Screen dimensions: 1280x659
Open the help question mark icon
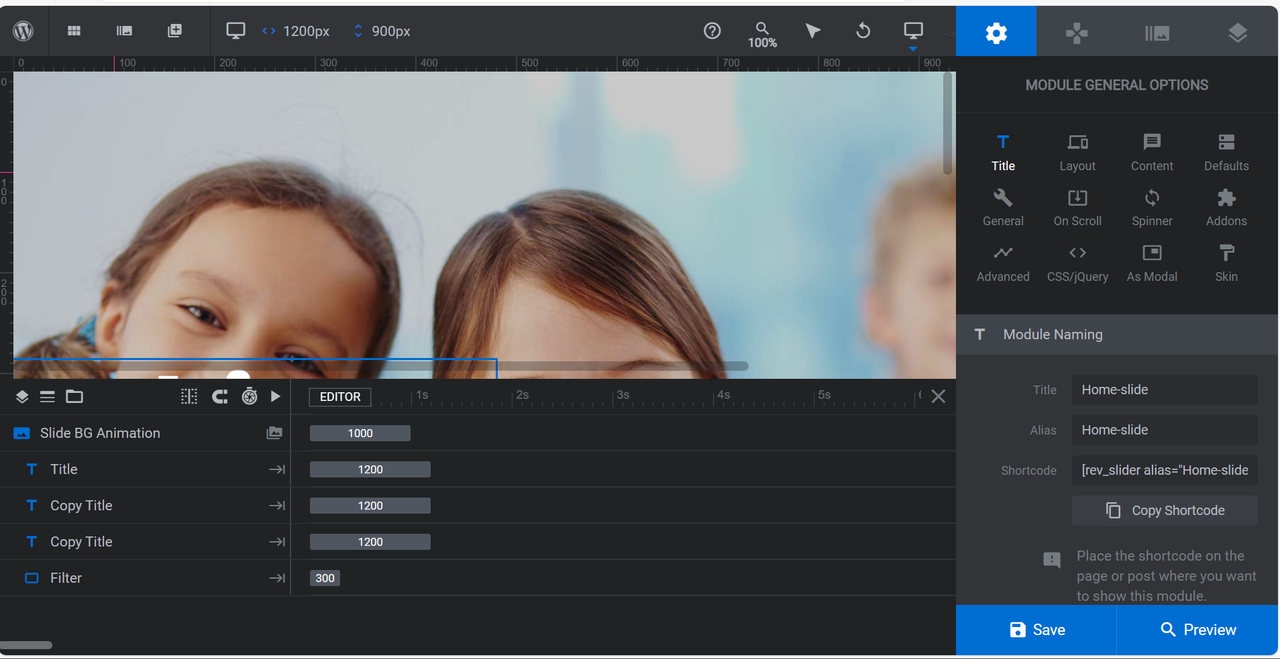point(712,31)
